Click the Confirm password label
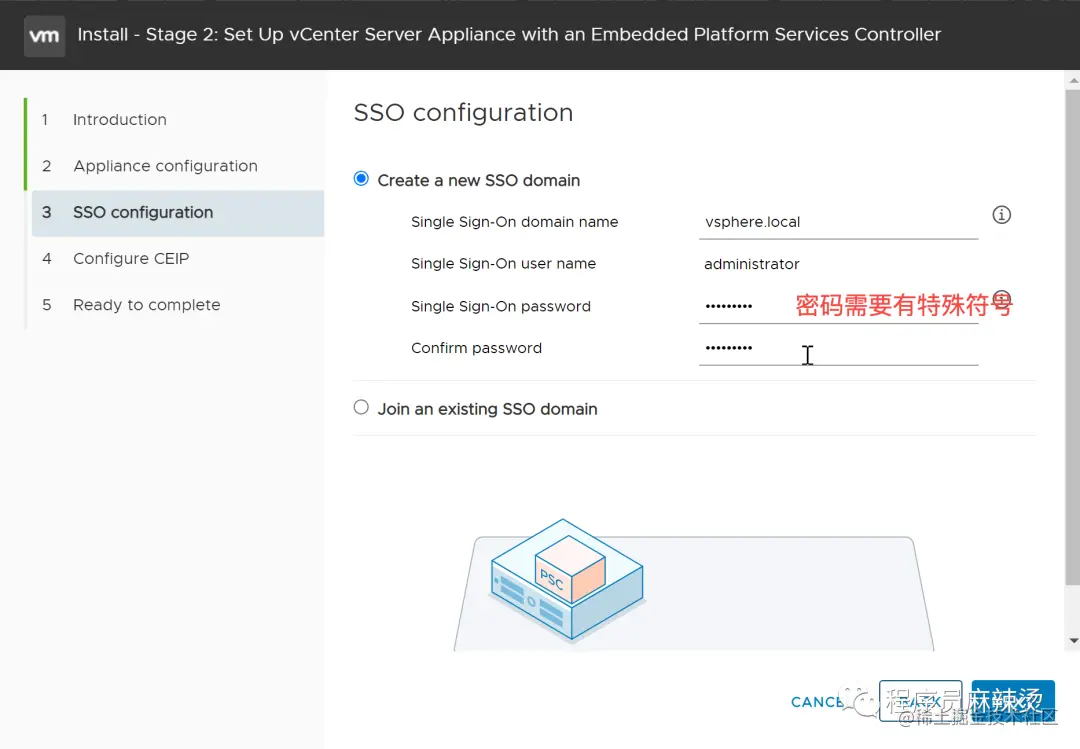This screenshot has height=749, width=1080. pos(476,348)
